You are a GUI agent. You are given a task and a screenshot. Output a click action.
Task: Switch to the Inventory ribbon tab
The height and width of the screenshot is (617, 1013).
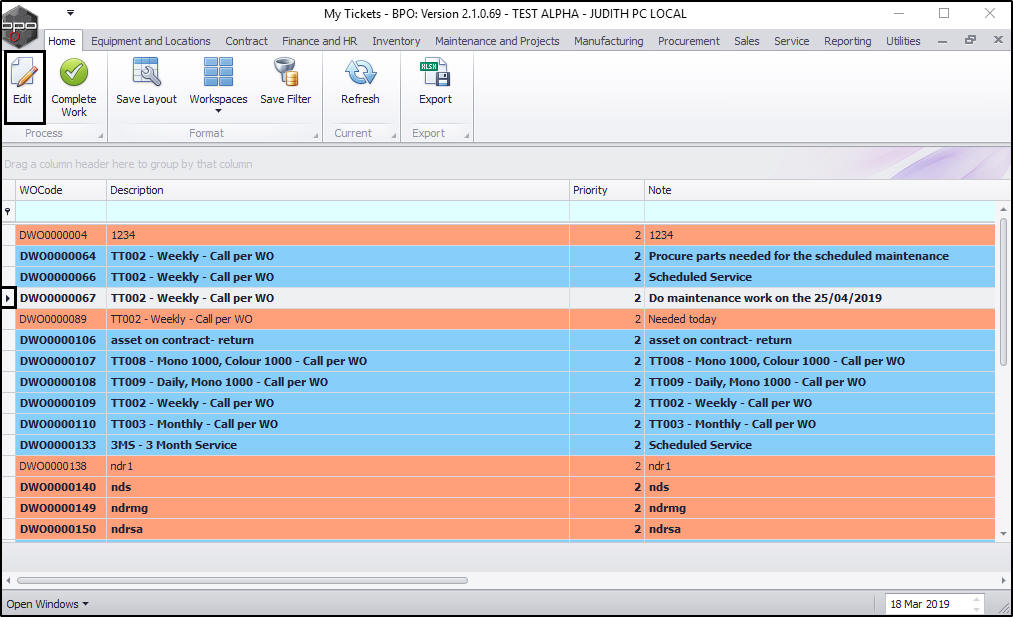[x=396, y=41]
